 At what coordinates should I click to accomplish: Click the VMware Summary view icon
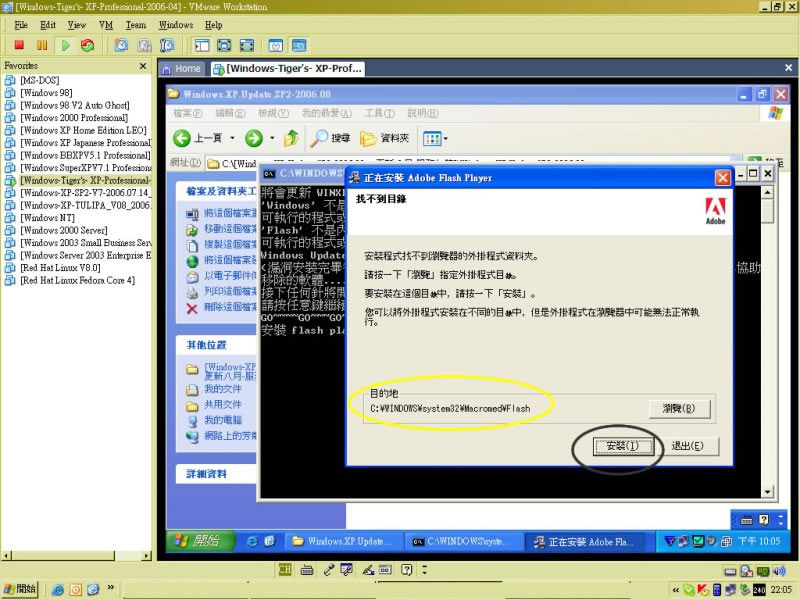pos(276,45)
